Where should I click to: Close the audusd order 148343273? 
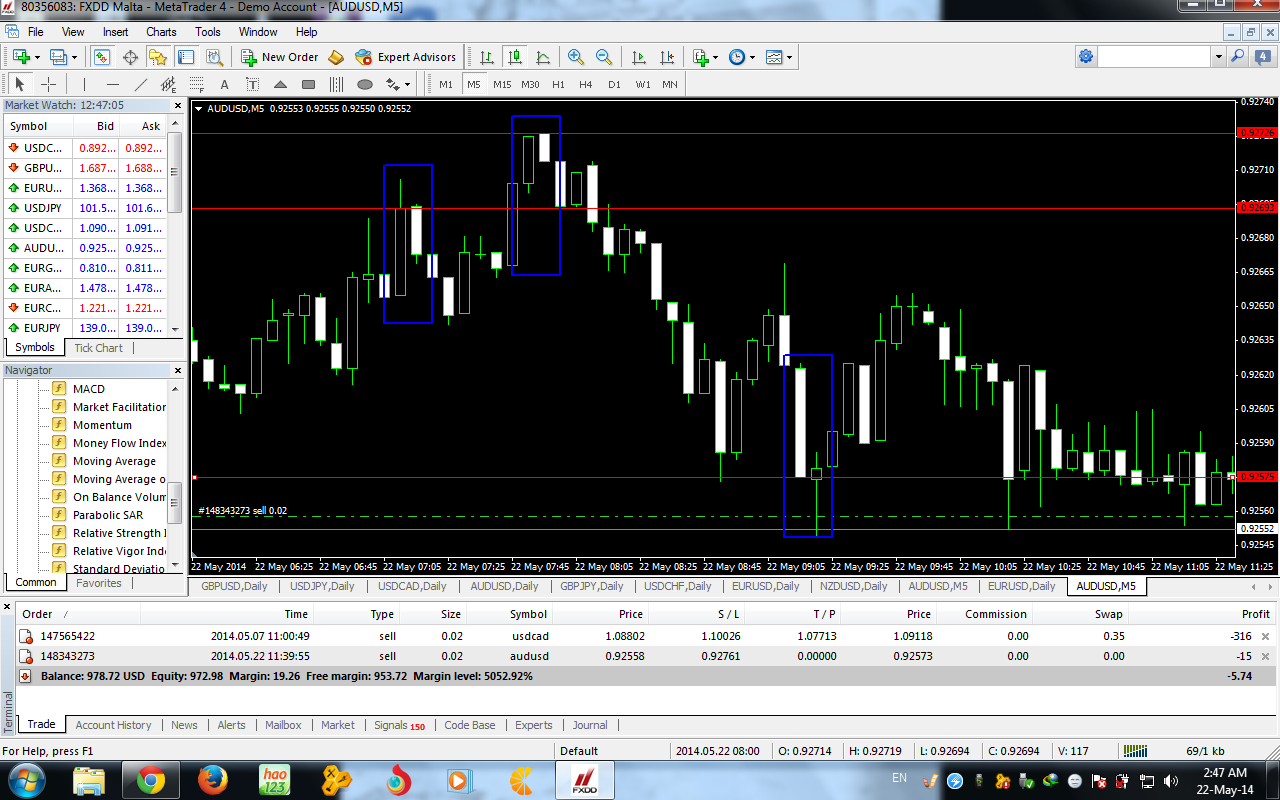(x=1265, y=656)
